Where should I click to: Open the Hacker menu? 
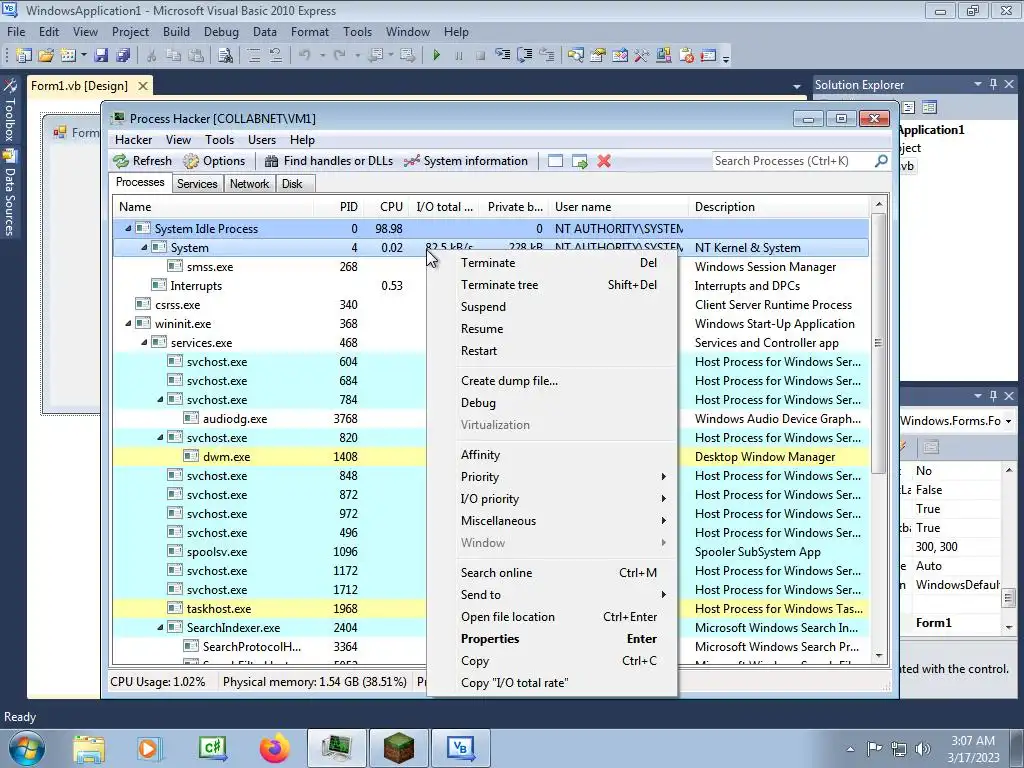[133, 140]
